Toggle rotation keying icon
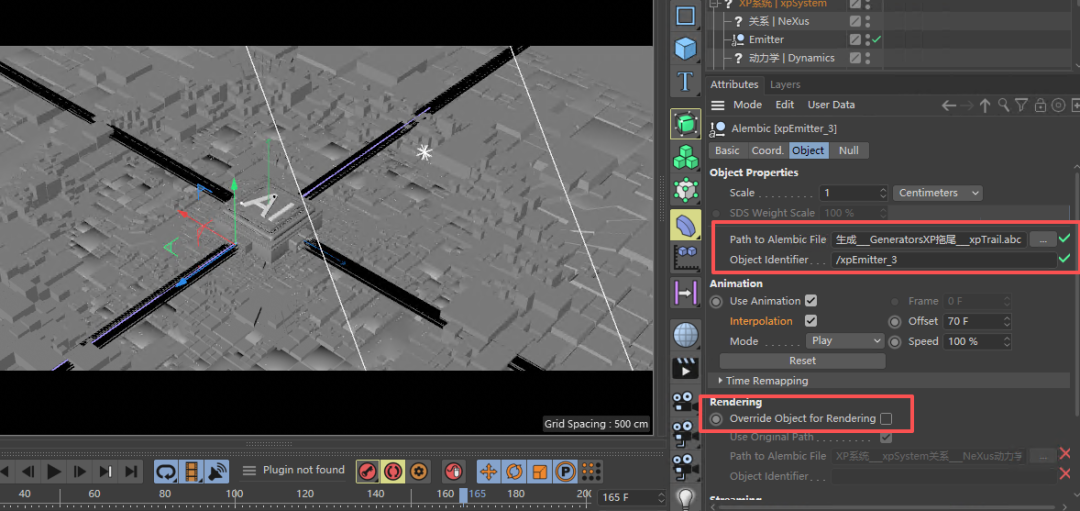 pyautogui.click(x=514, y=472)
